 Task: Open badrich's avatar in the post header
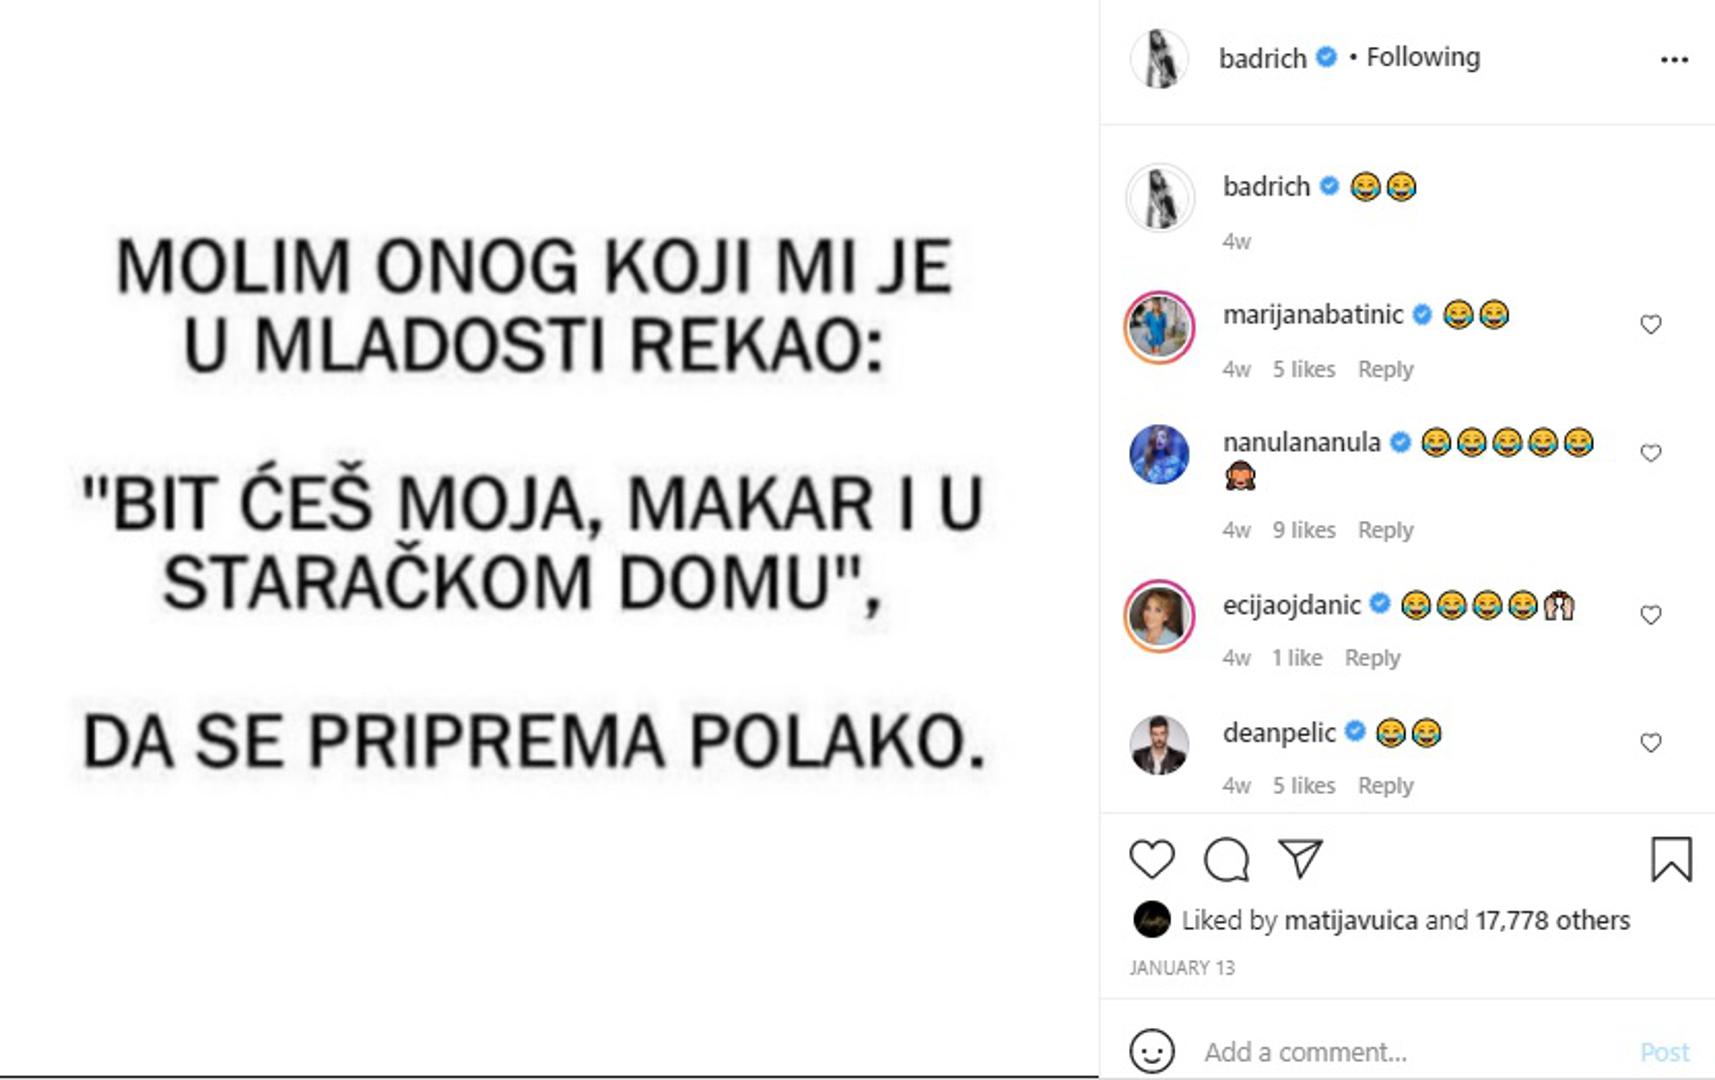pyautogui.click(x=1159, y=59)
